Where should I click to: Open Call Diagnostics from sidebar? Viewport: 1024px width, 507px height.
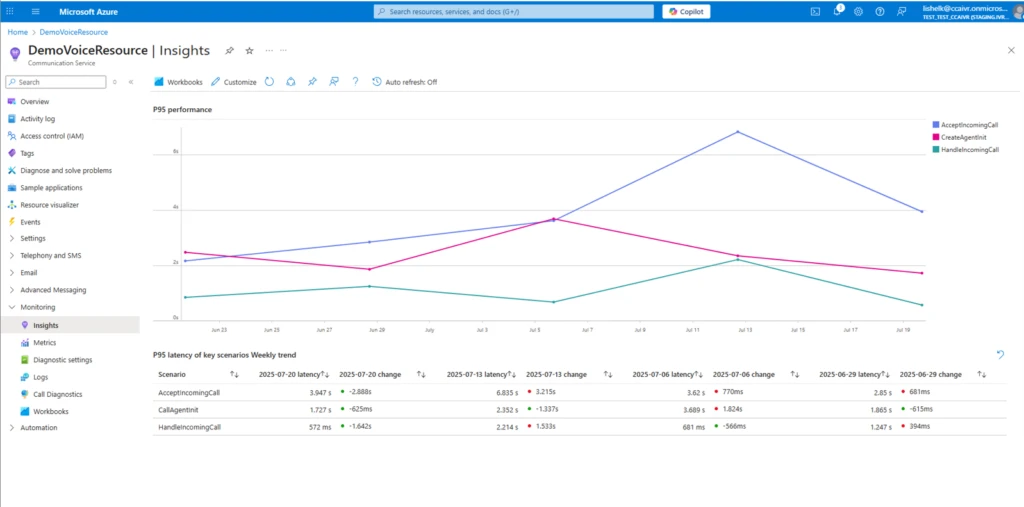(57, 394)
